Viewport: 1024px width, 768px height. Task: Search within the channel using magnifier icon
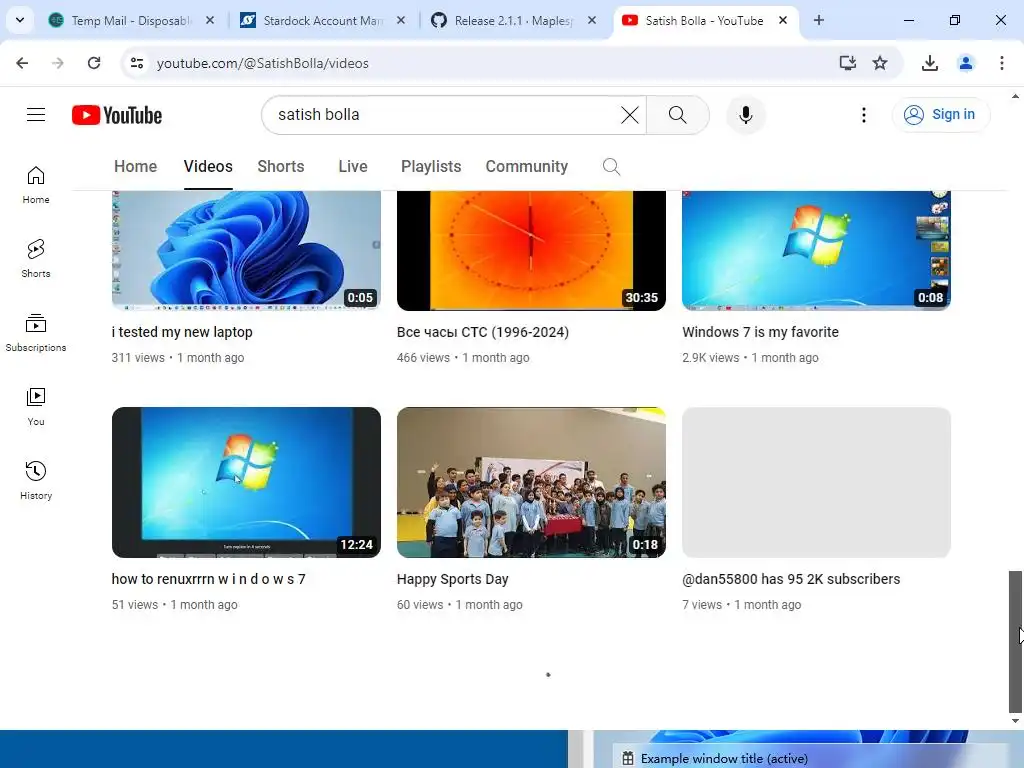[x=611, y=167]
